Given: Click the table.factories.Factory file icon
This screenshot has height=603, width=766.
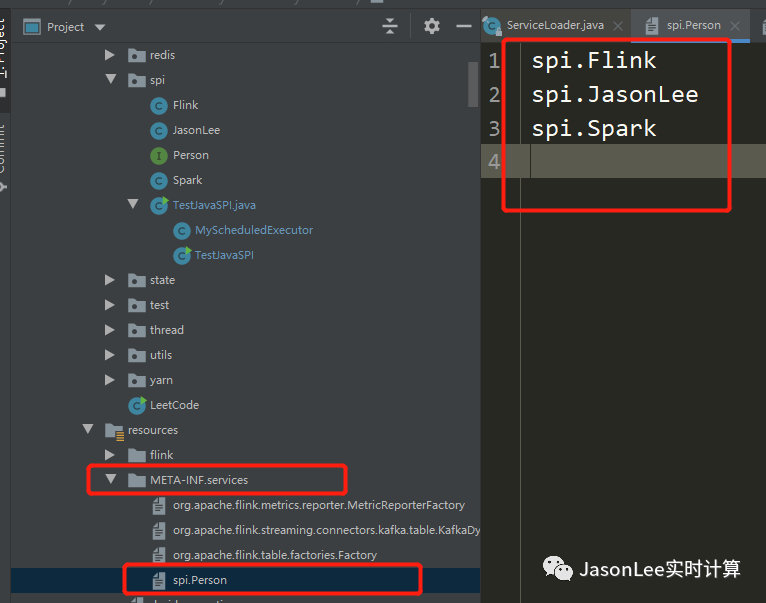Looking at the screenshot, I should pos(159,555).
